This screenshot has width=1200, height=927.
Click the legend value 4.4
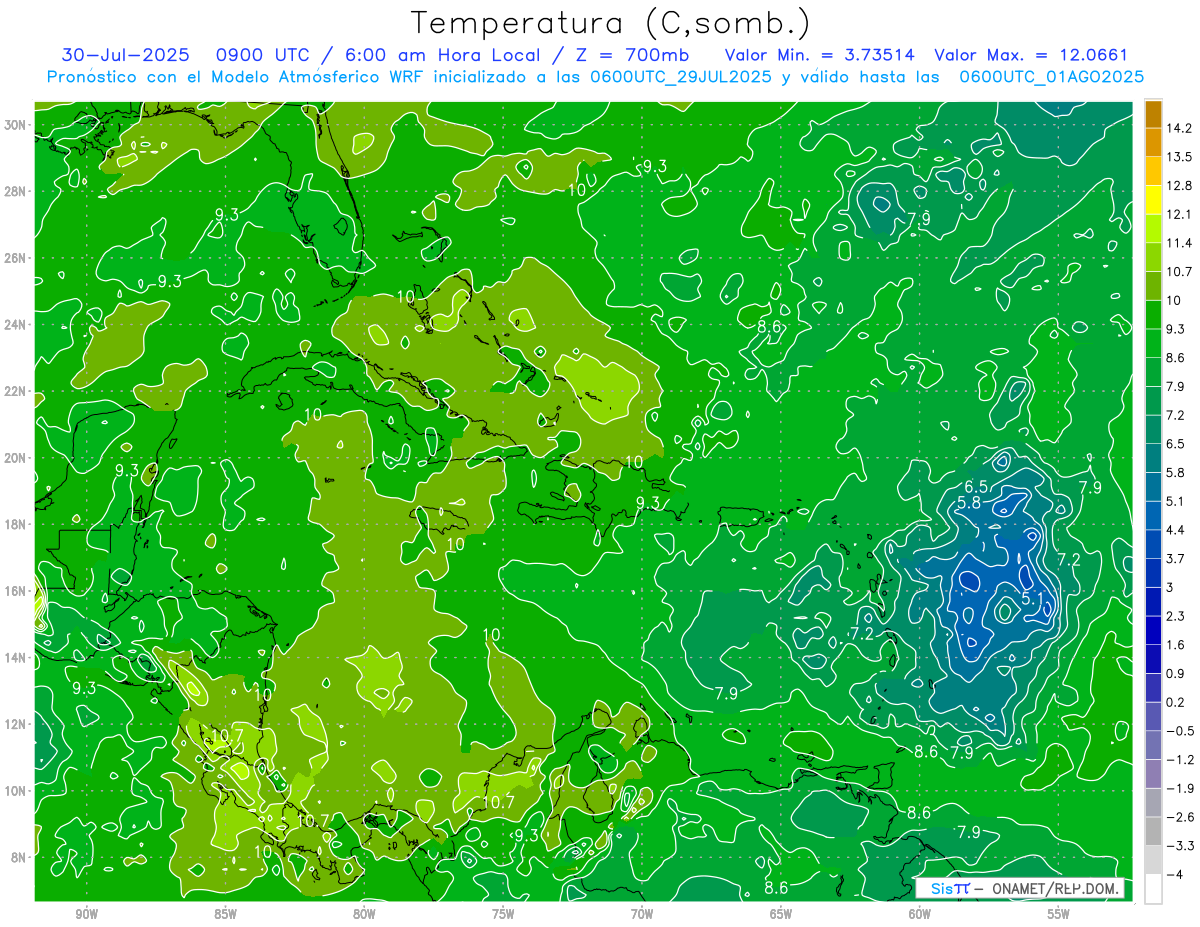point(1177,530)
